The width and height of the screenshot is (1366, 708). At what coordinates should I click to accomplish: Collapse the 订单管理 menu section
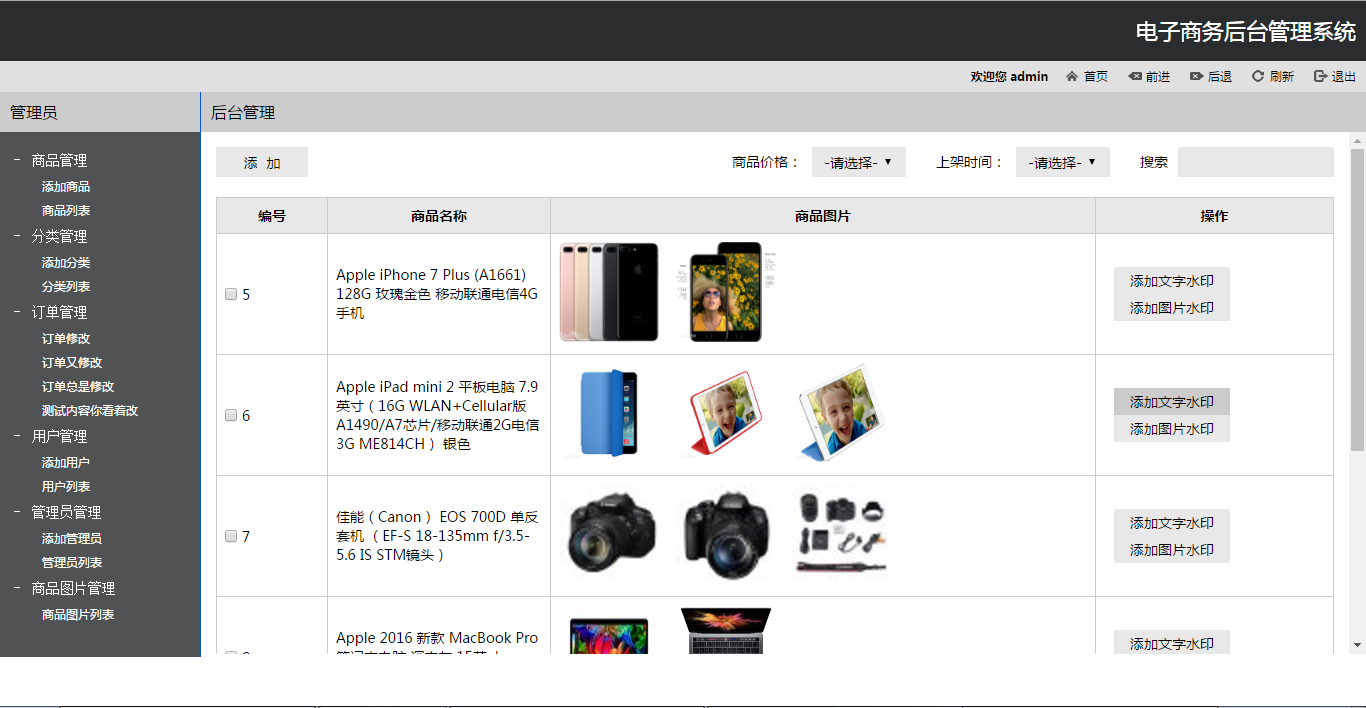click(17, 312)
